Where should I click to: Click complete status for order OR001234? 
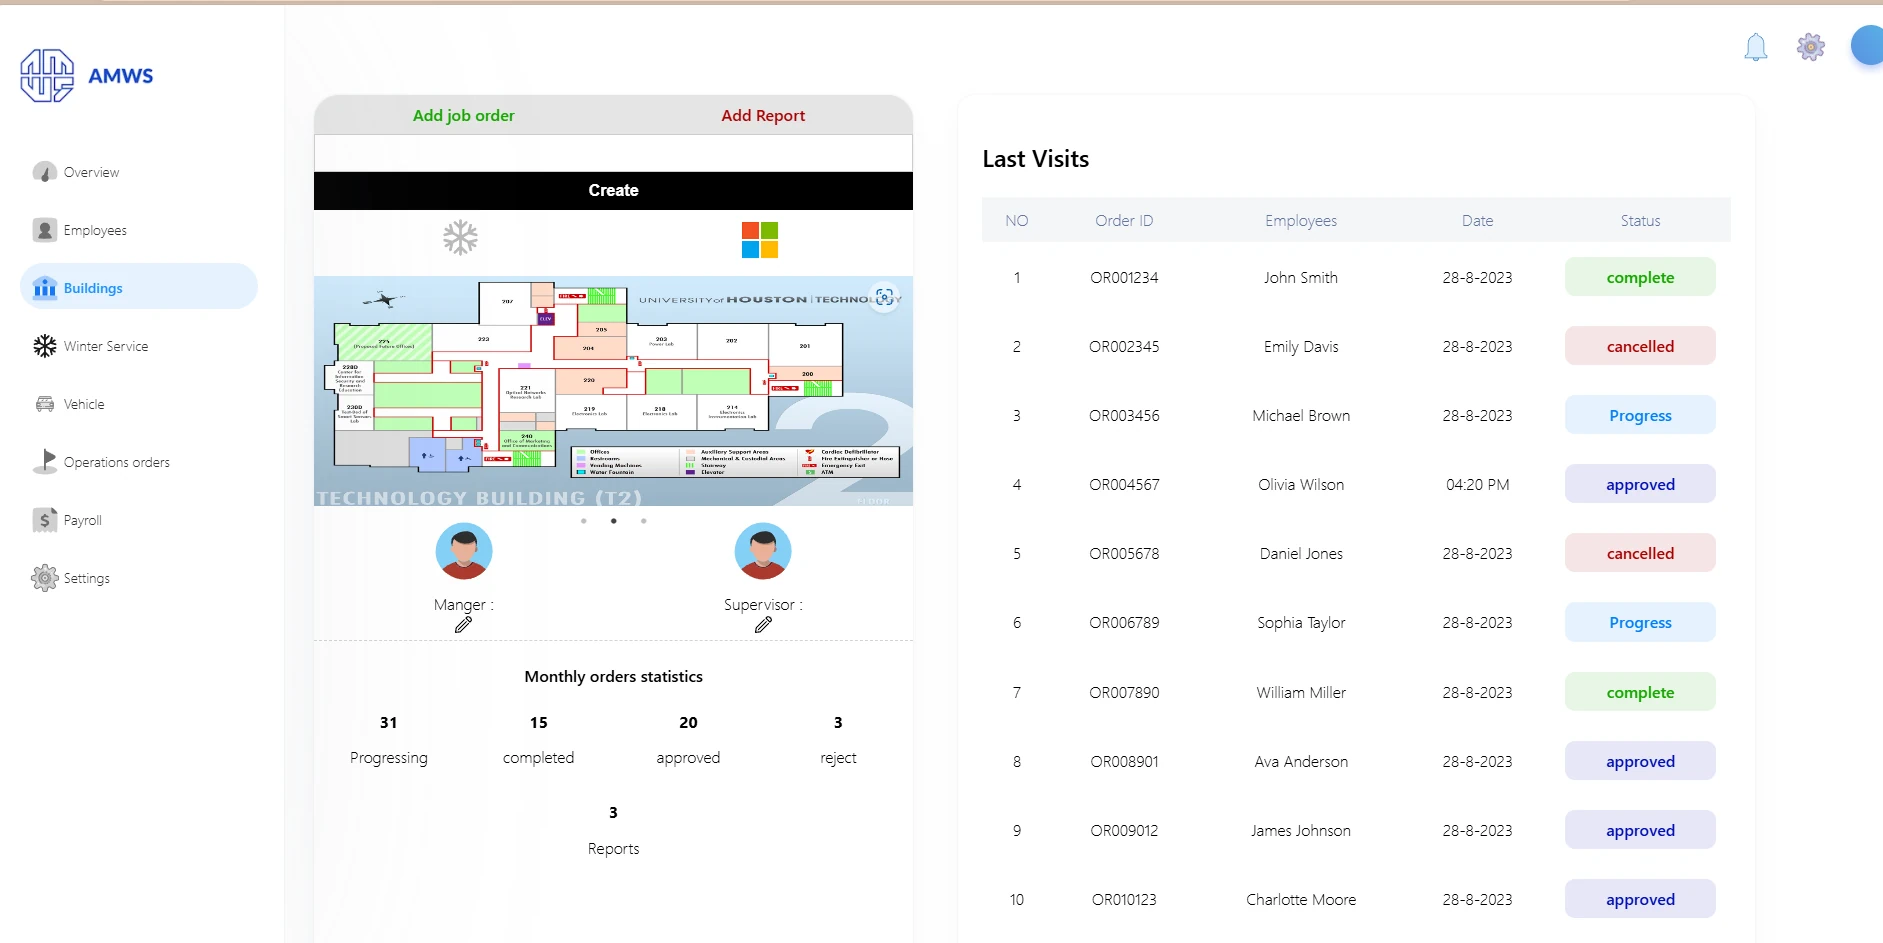[x=1639, y=278]
